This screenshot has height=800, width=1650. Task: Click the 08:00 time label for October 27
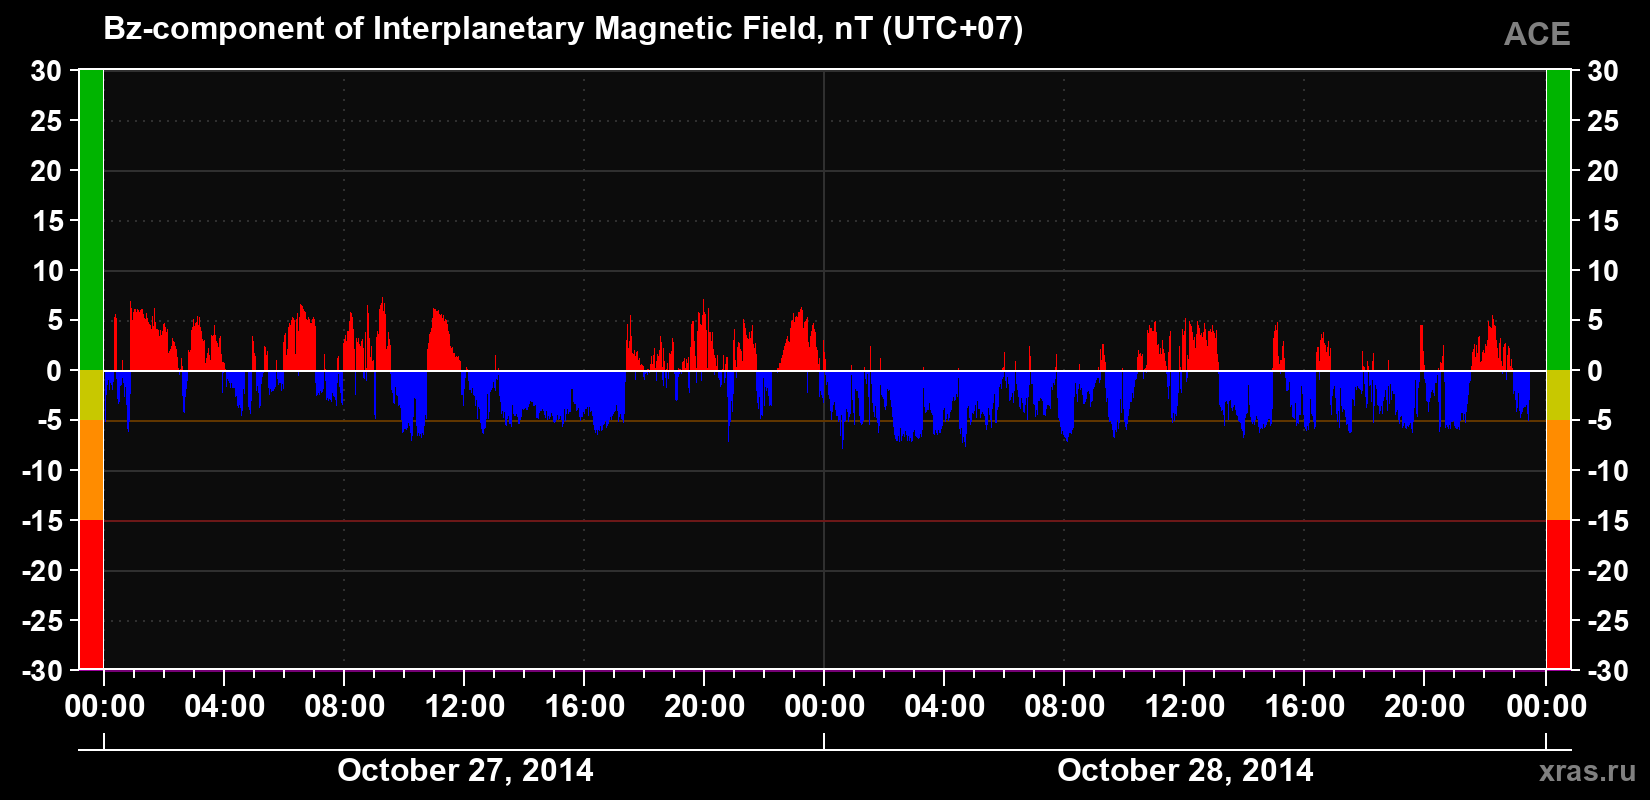tap(345, 707)
